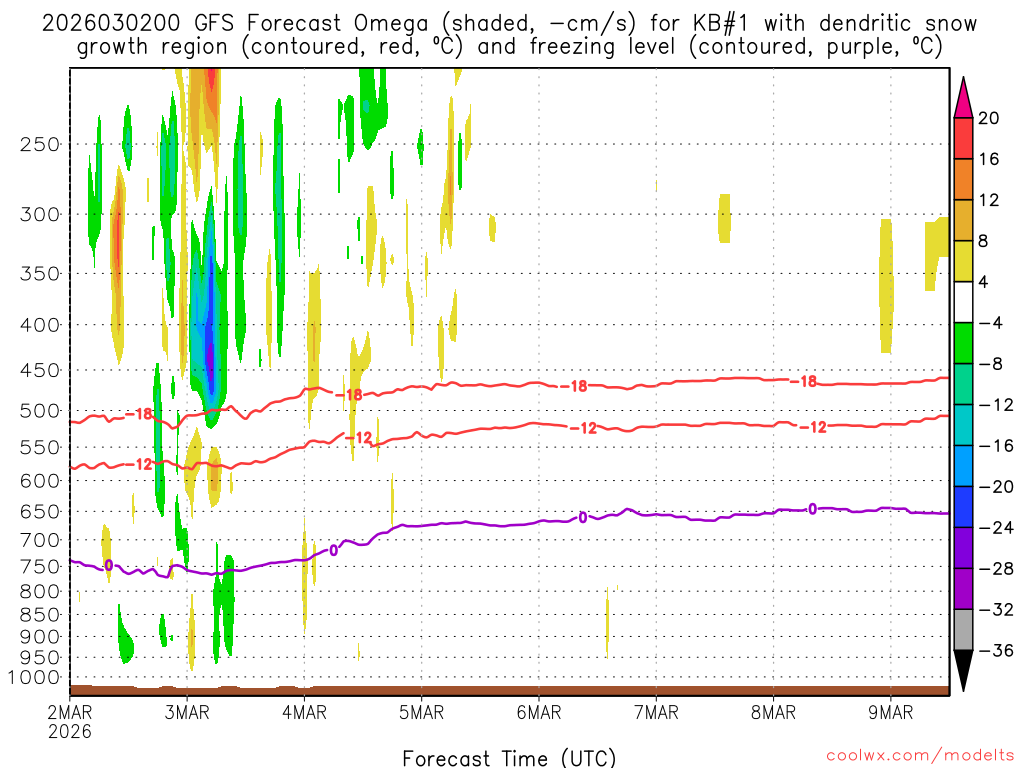Image resolution: width=1024 pixels, height=768 pixels.
Task: Click the 600 pressure level label
Action: pyautogui.click(x=40, y=481)
